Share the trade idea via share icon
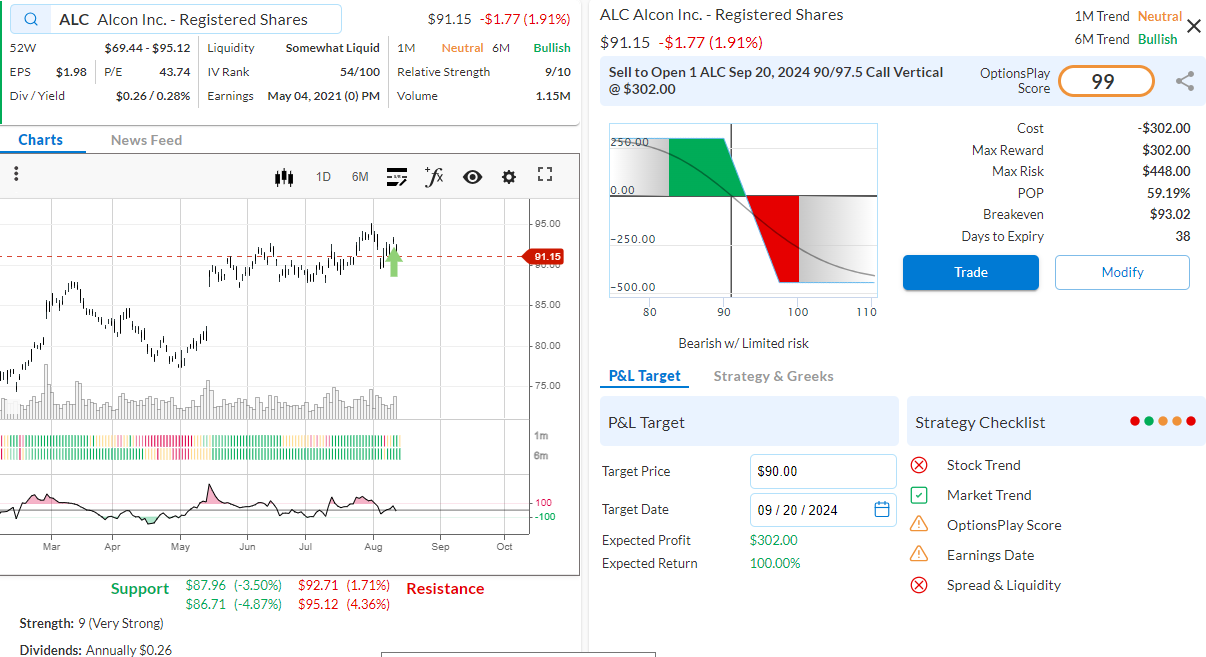This screenshot has height=657, width=1206. 1185,81
